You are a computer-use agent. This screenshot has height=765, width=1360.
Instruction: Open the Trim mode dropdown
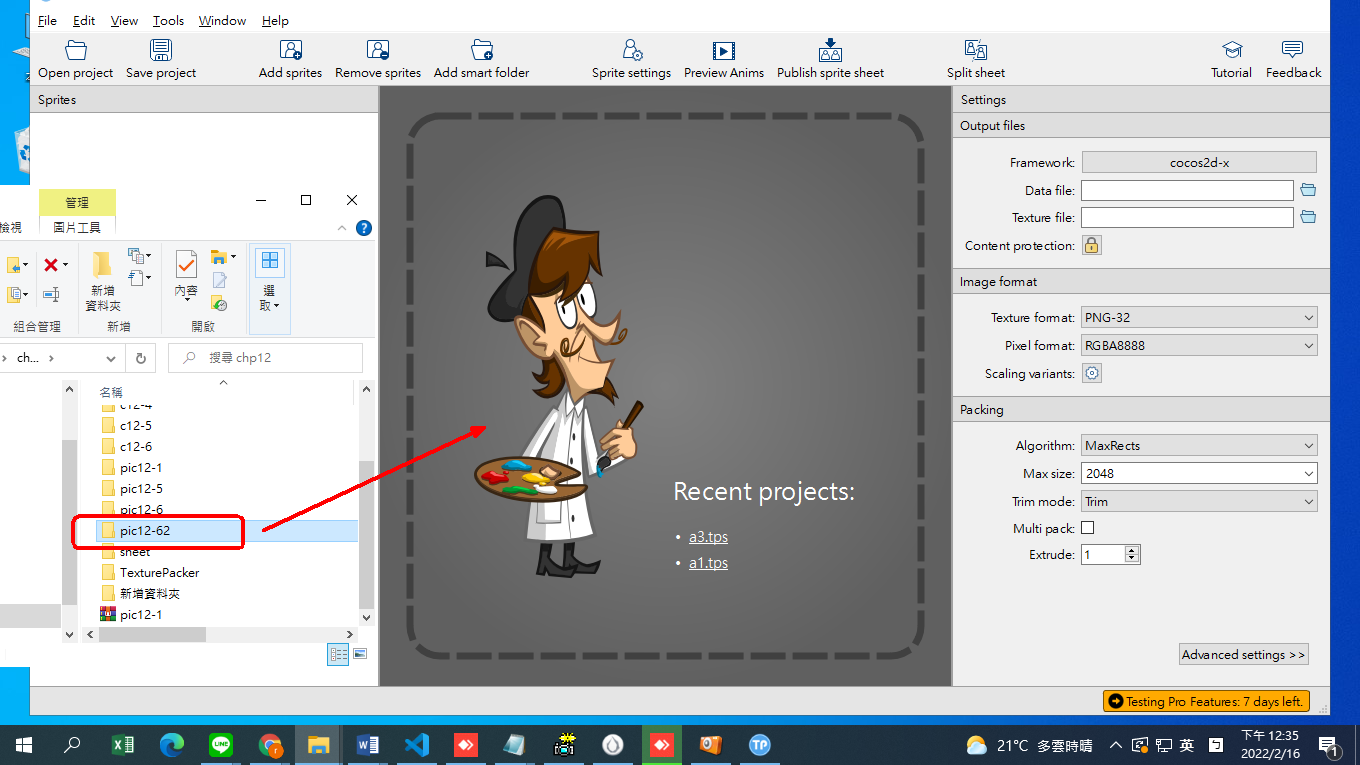point(1199,501)
